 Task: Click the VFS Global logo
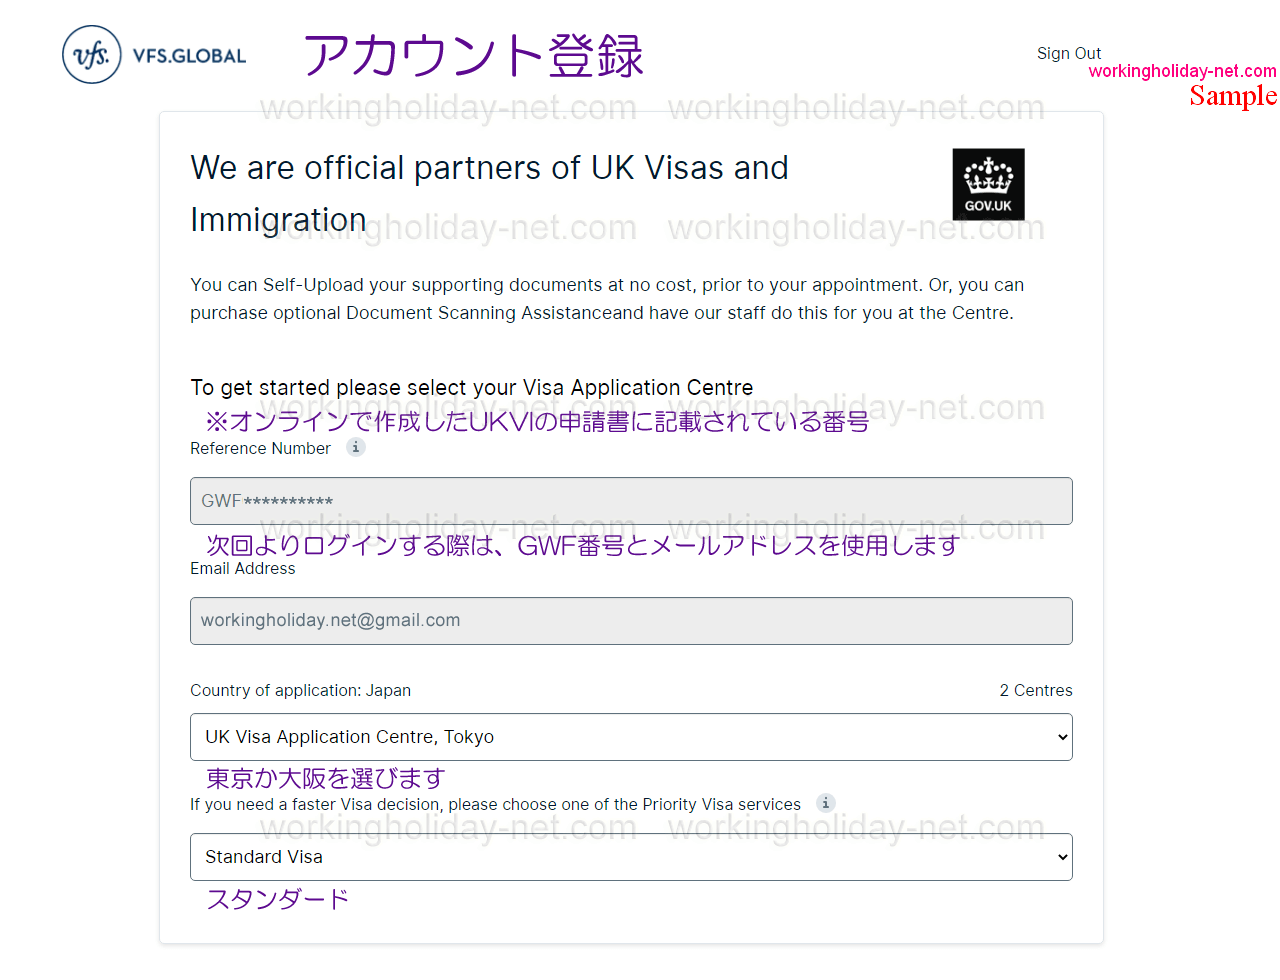click(154, 55)
